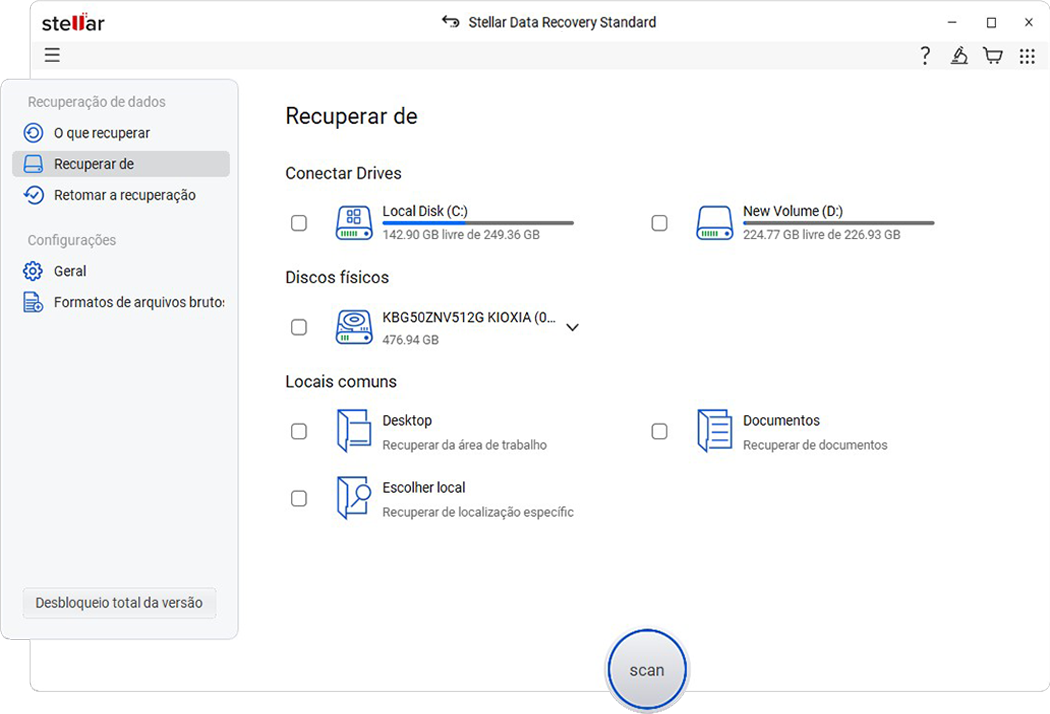Click the Formatos de arquivos brutos icon

33,302
